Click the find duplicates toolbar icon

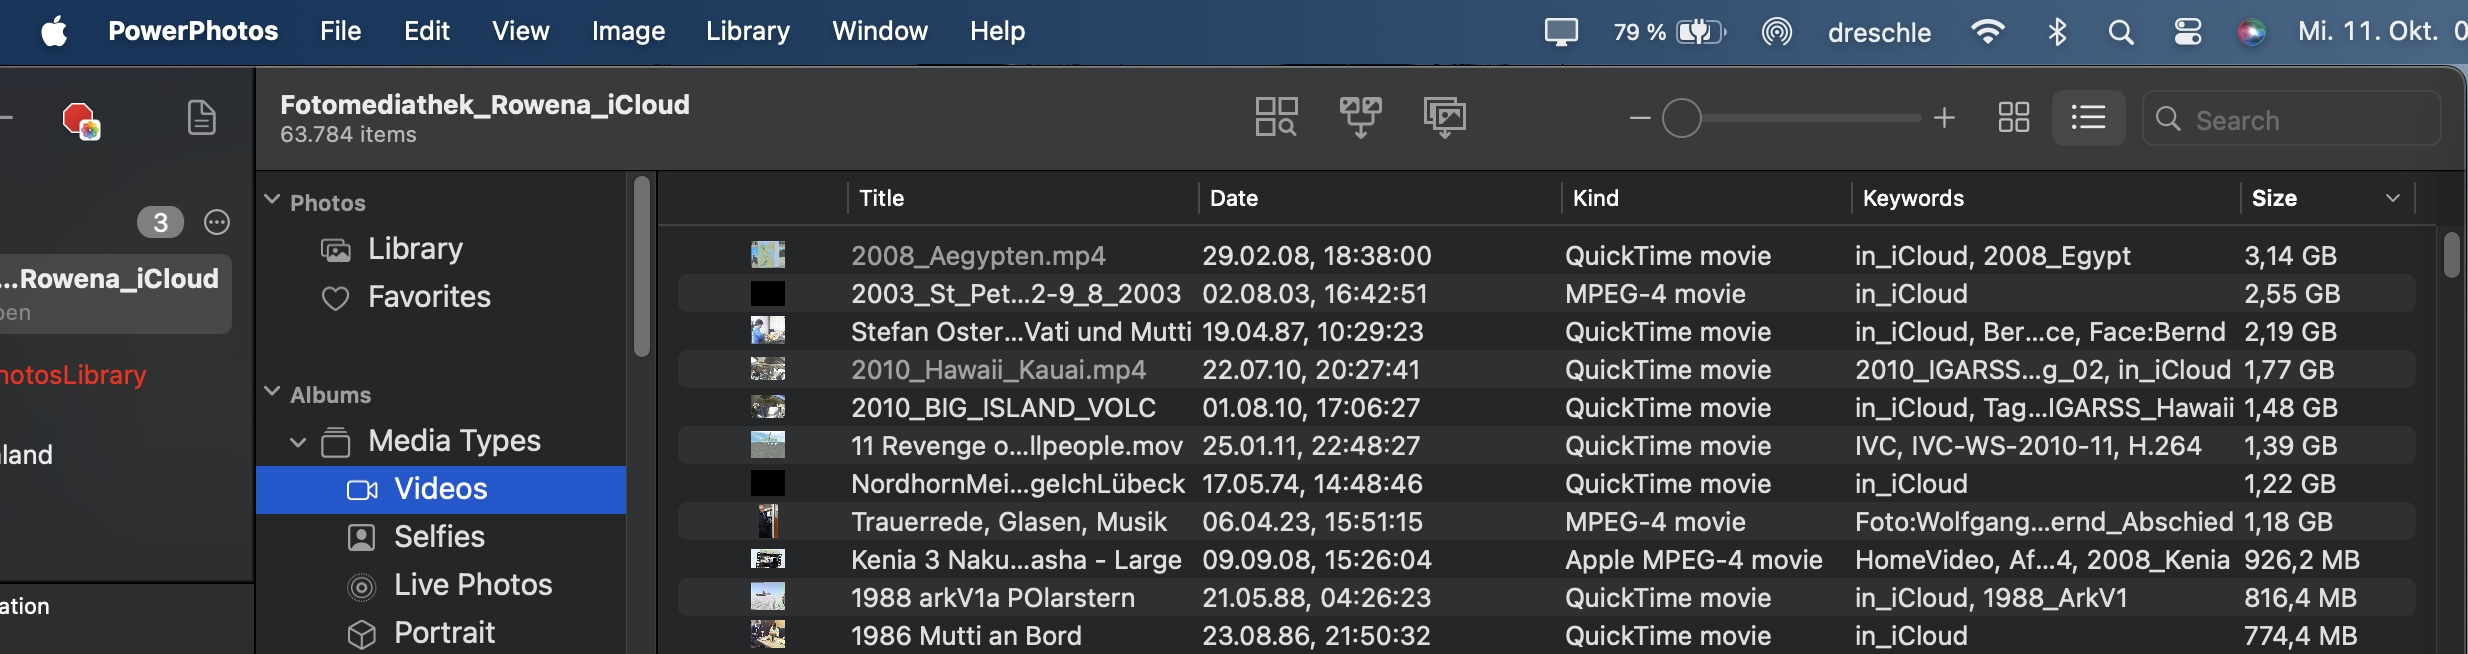[x=1276, y=117]
